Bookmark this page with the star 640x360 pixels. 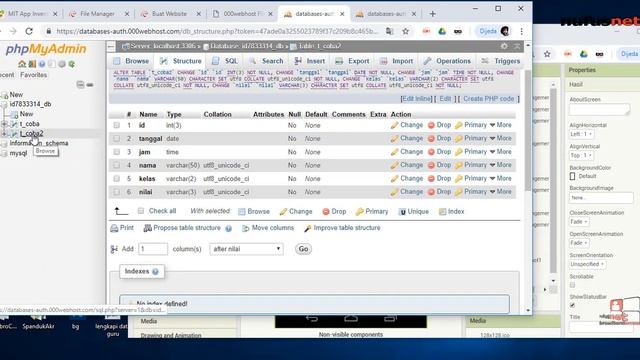(x=405, y=31)
